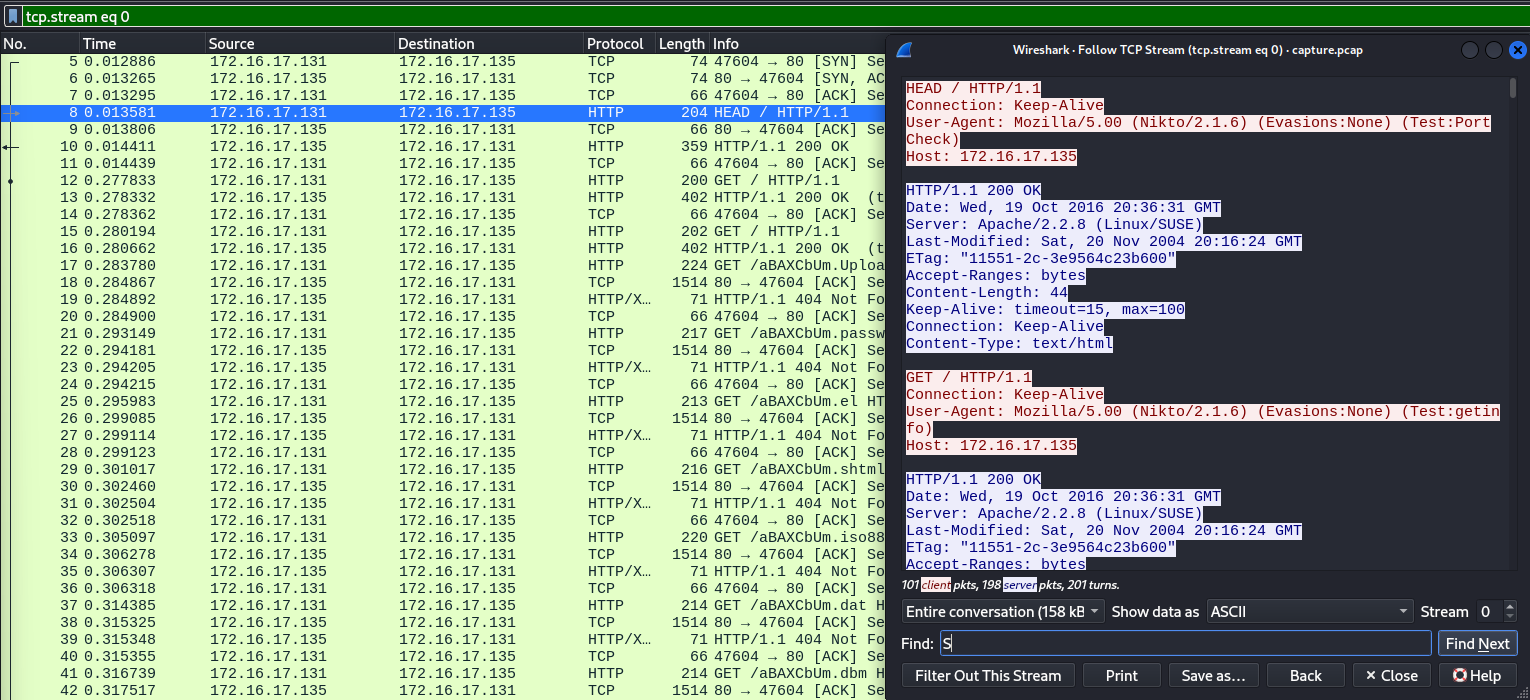
Task: Click the Filter Out This Stream button
Action: [x=987, y=675]
